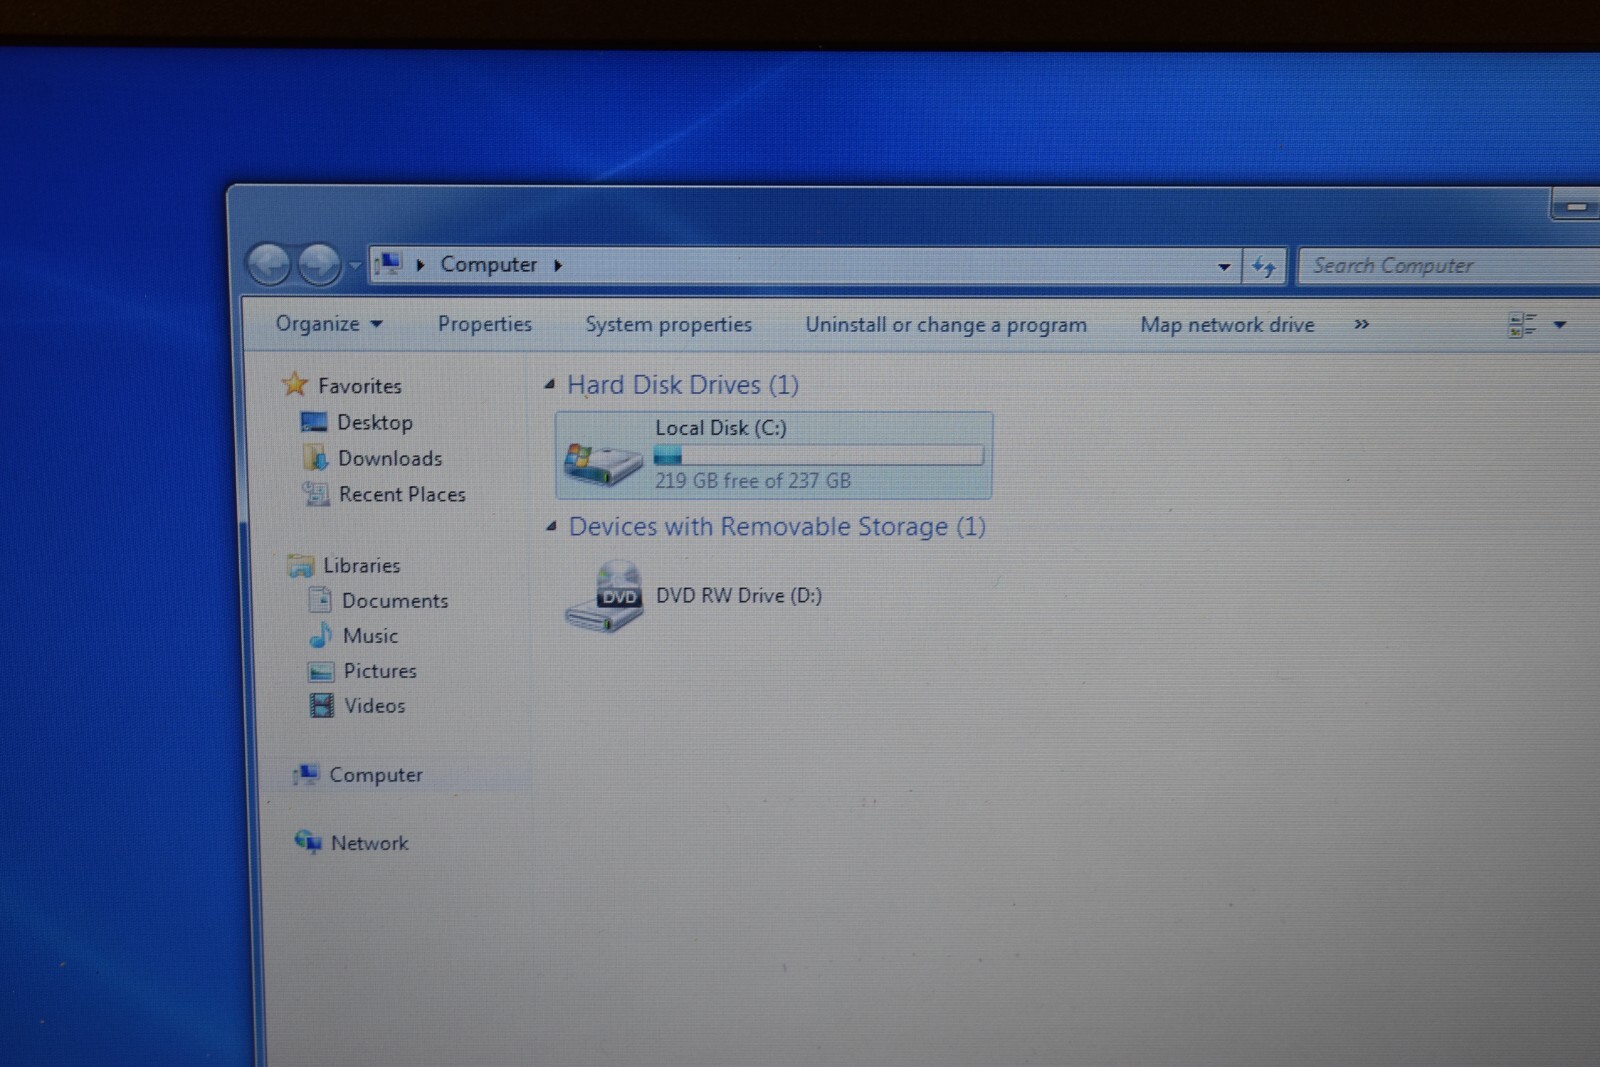Click Hard Disk Drives (1) heading

pyautogui.click(x=683, y=385)
